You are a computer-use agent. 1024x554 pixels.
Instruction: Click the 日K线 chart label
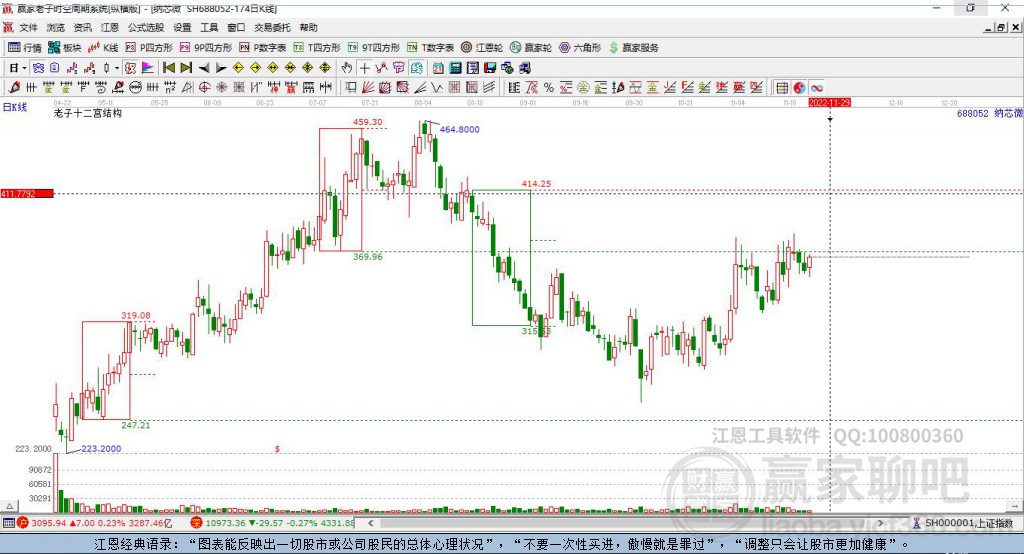tap(15, 107)
